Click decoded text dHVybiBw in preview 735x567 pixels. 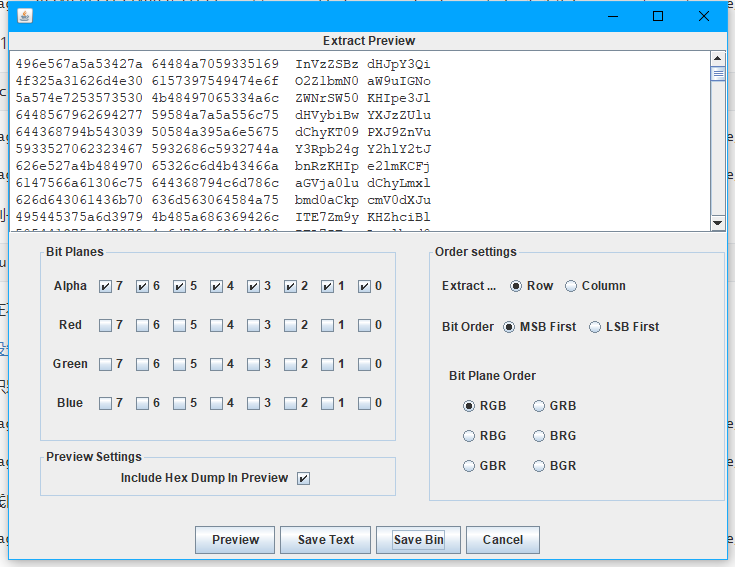click(x=326, y=115)
